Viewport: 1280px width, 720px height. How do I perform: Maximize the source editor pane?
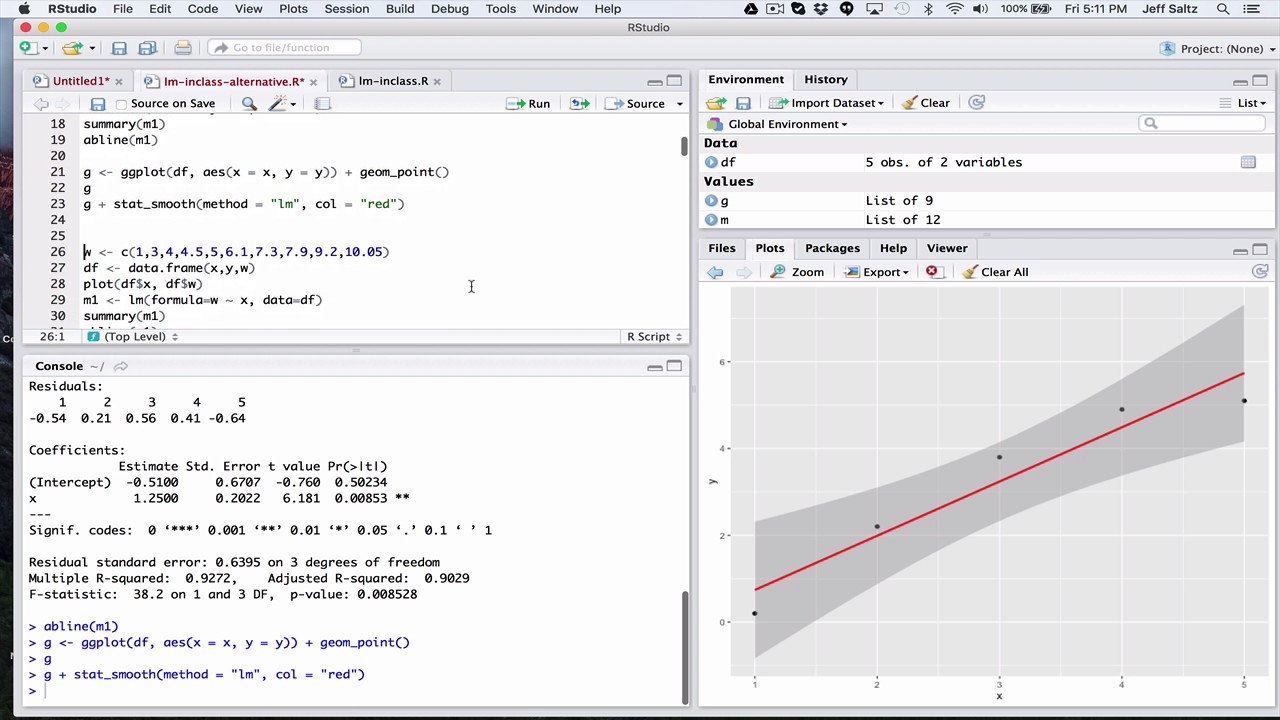click(x=674, y=81)
